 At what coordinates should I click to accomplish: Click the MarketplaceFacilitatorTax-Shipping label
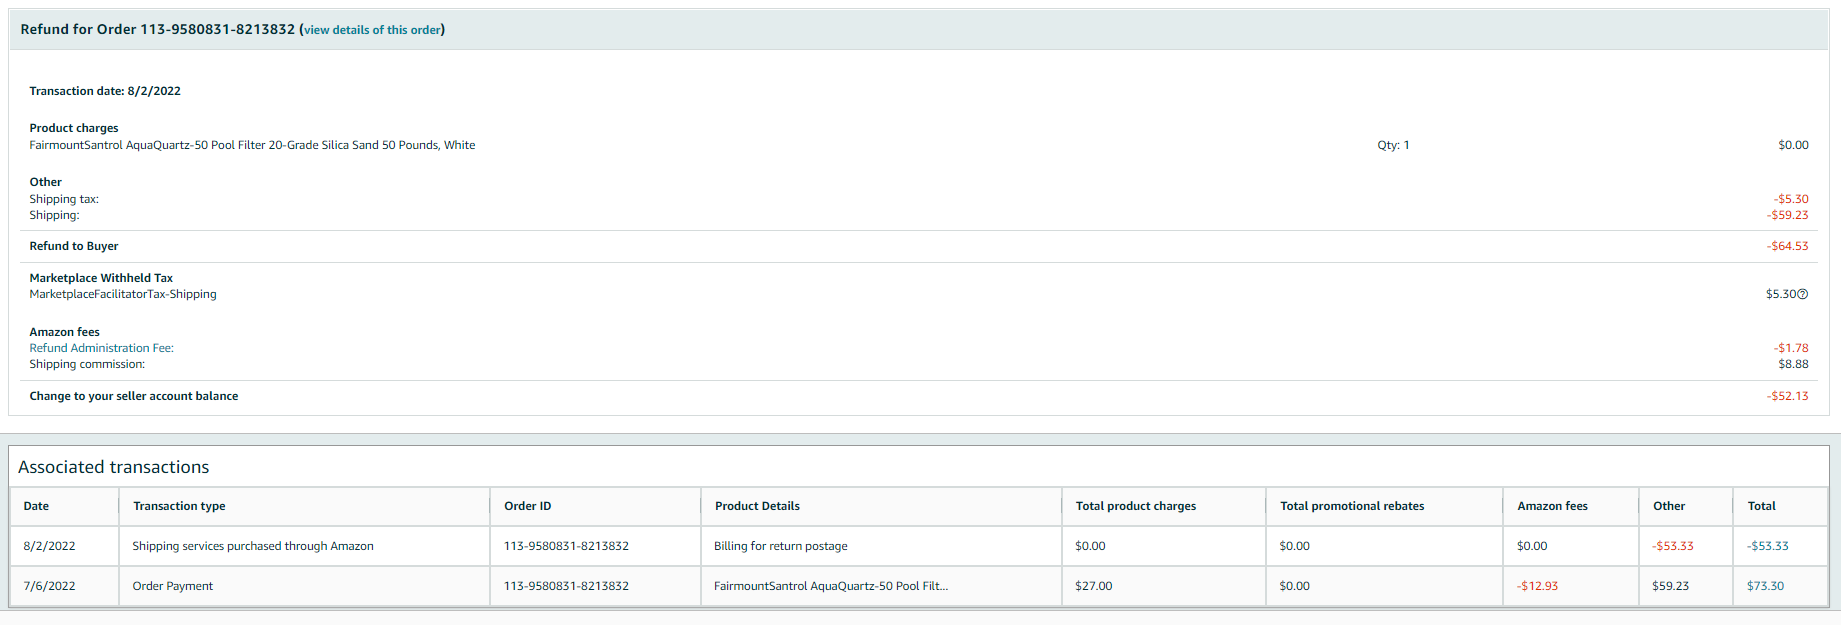pos(123,294)
